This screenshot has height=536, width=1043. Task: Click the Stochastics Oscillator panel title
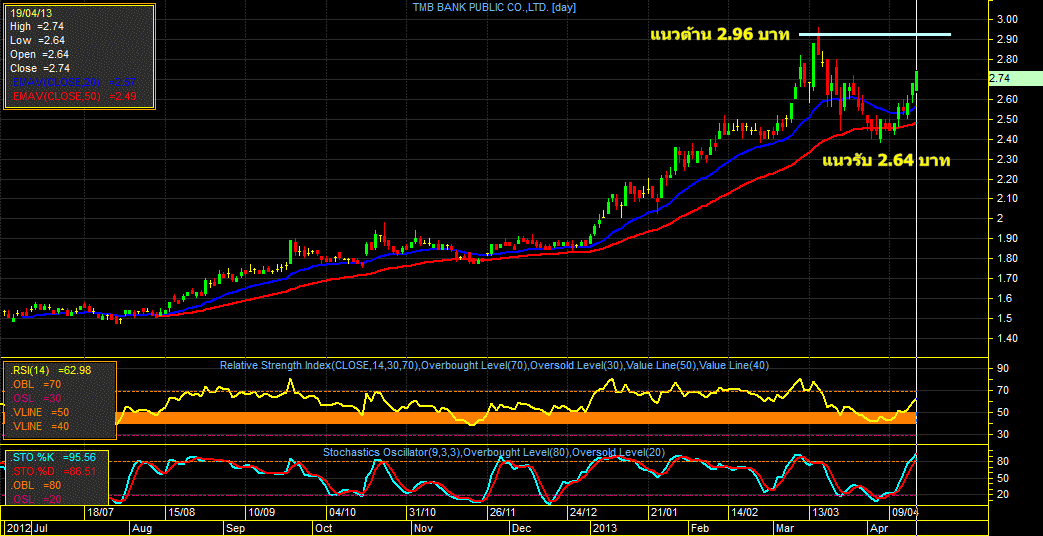(x=494, y=452)
